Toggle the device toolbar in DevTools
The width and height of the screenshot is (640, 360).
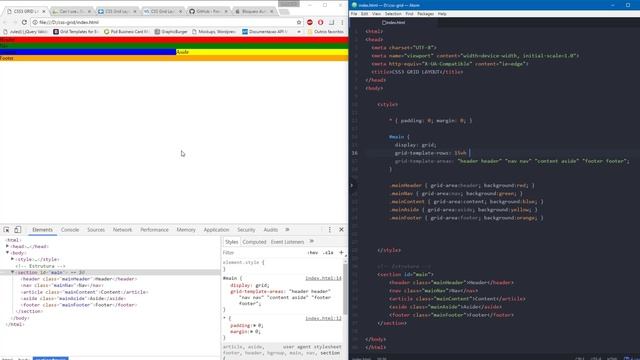click(18, 230)
